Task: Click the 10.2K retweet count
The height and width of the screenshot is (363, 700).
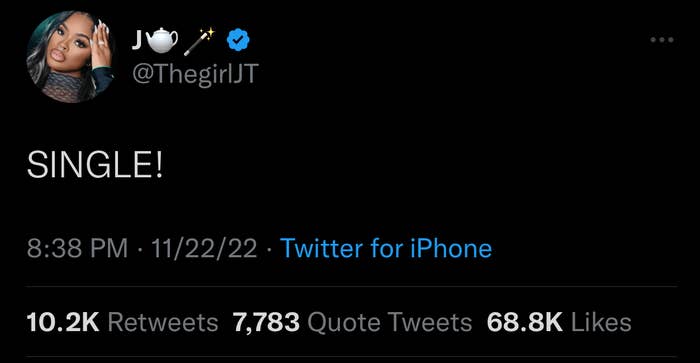Action: (x=63, y=322)
